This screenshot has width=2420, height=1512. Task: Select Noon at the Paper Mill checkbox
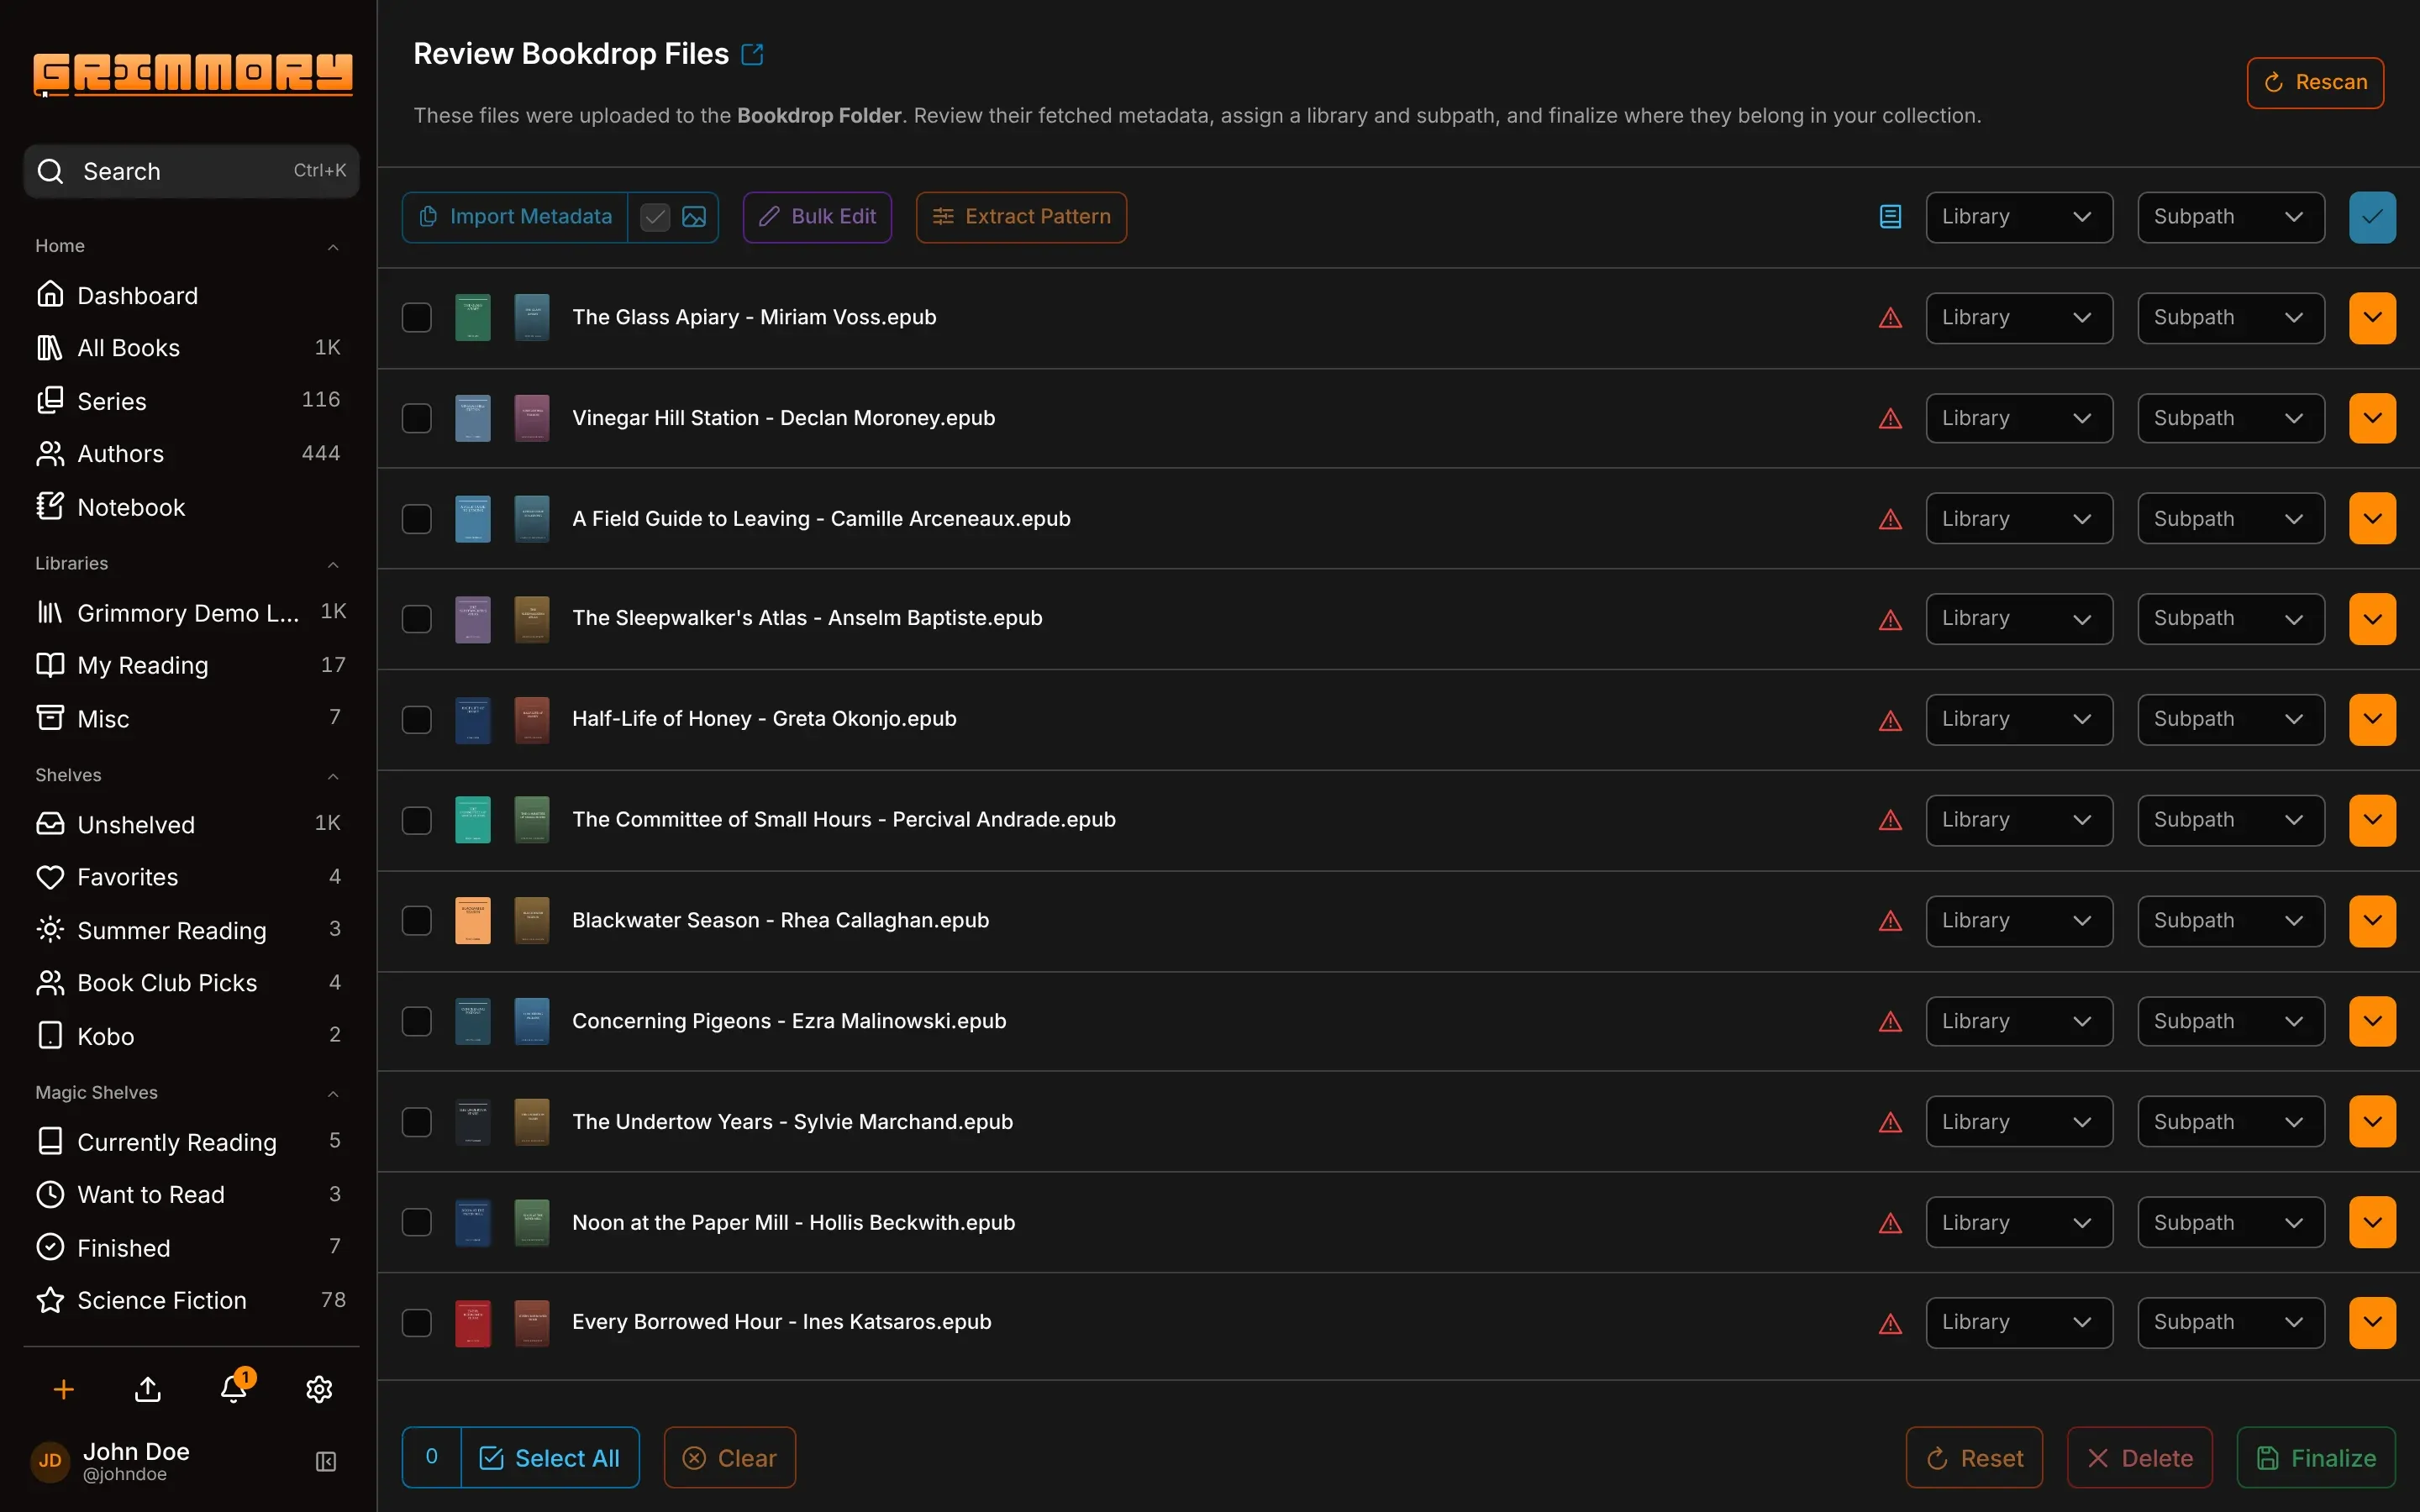pyautogui.click(x=416, y=1222)
